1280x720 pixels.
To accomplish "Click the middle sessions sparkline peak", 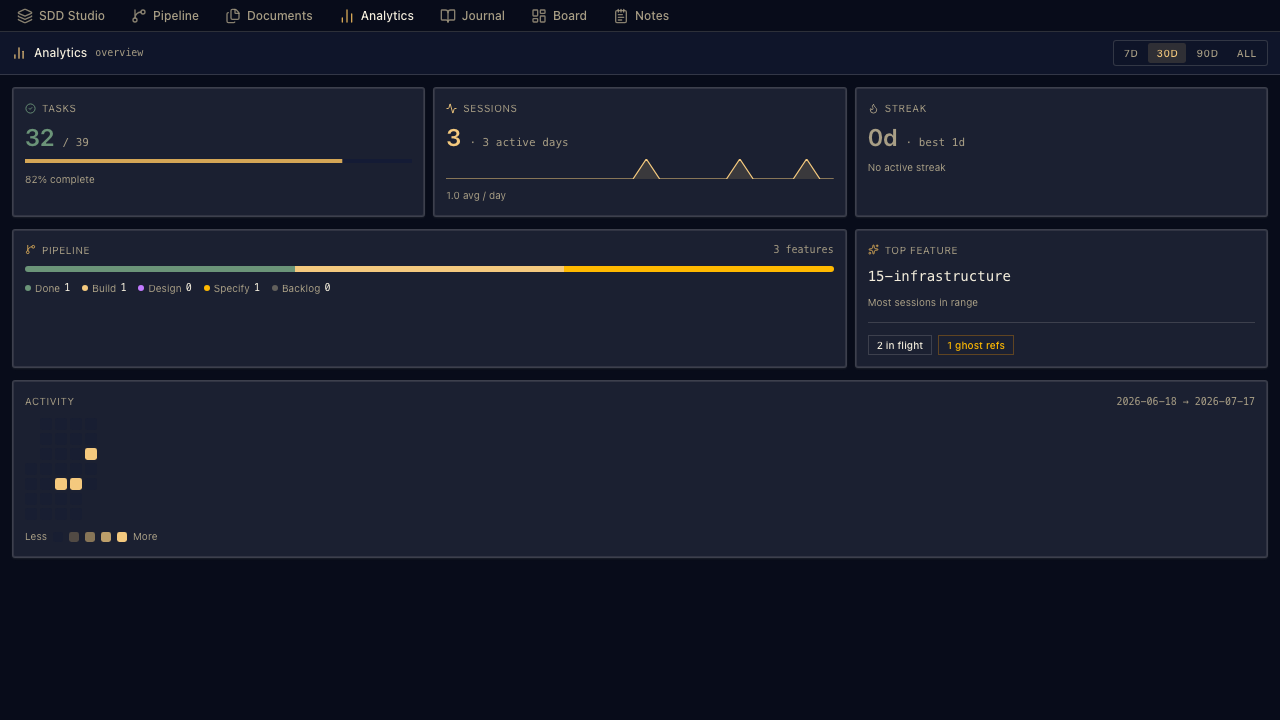I will (739, 168).
